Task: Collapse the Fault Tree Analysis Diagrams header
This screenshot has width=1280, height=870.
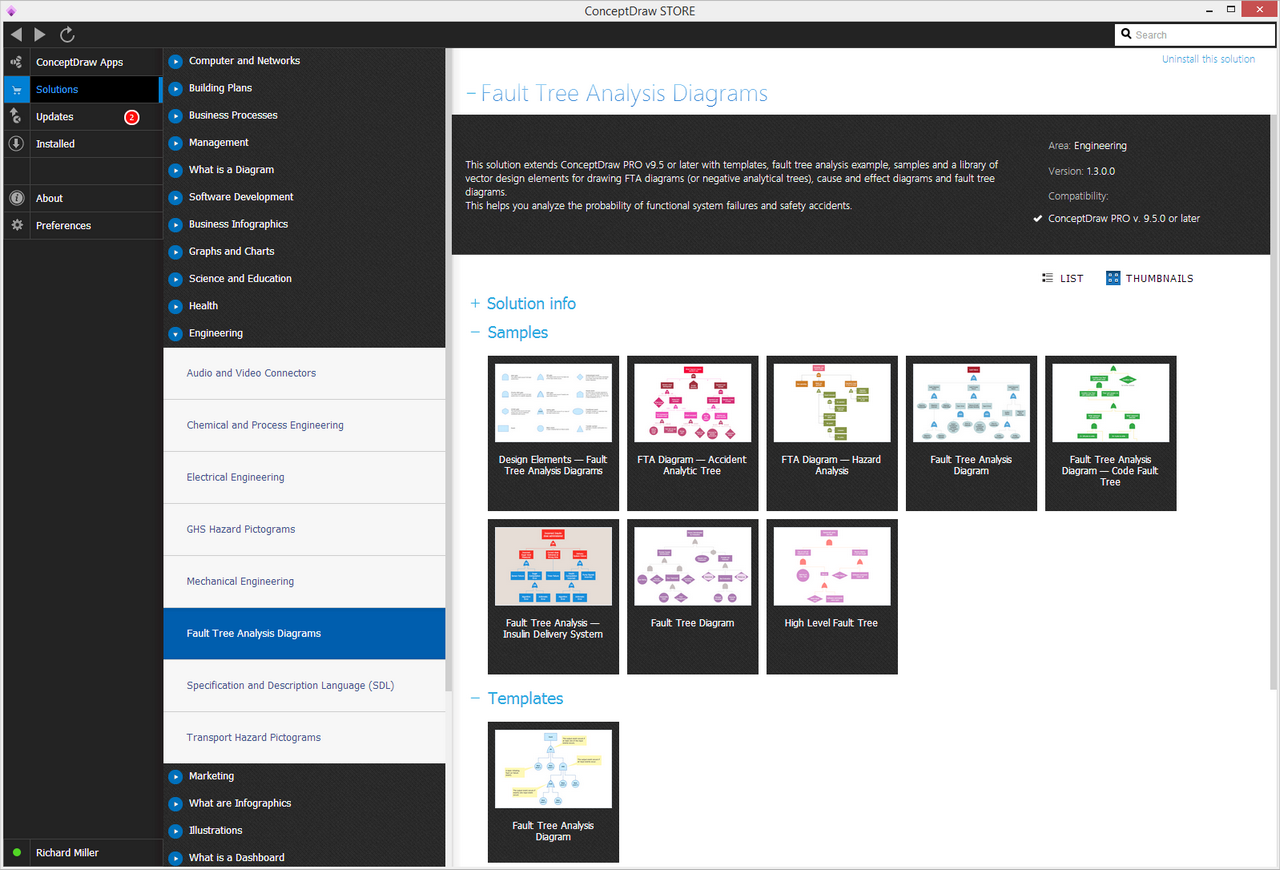Action: (471, 94)
